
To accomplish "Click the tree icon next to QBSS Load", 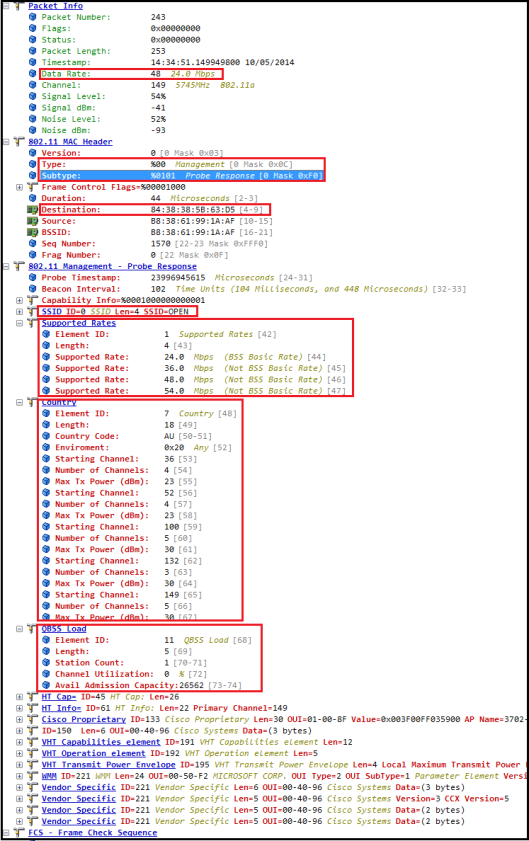I will (32, 629).
